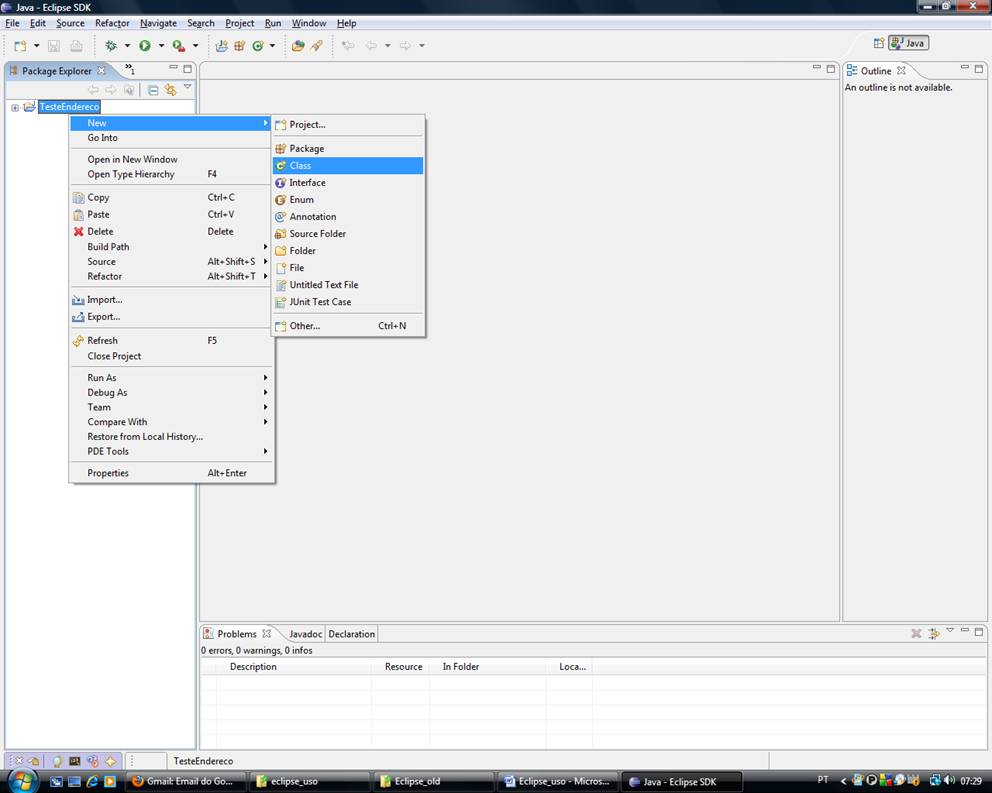The height and width of the screenshot is (793, 992).
Task: Minimize the Outline view panel
Action: [964, 67]
